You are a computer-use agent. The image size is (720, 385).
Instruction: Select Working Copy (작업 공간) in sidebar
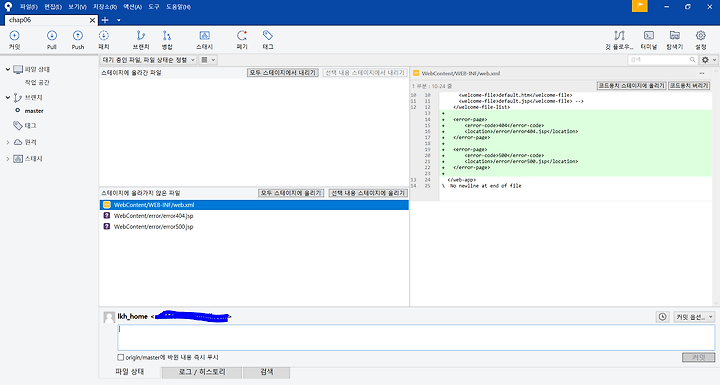tap(37, 83)
